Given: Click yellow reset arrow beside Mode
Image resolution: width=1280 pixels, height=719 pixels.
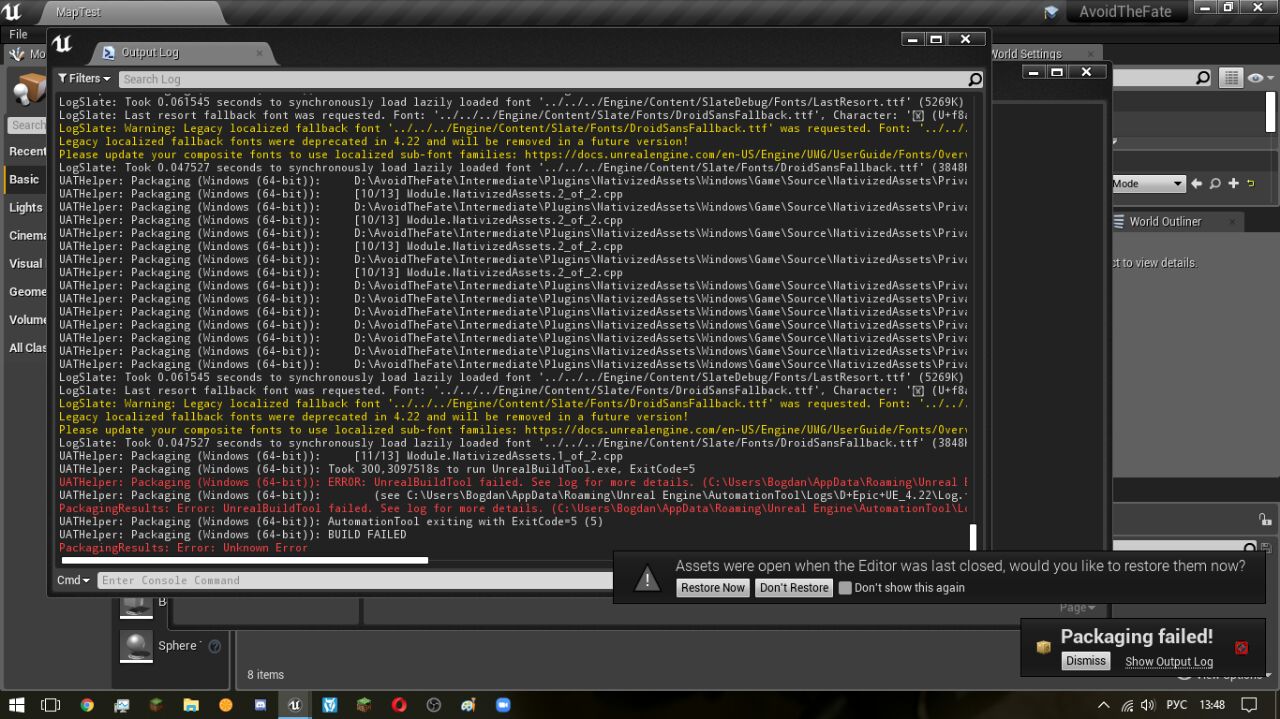Looking at the screenshot, I should pyautogui.click(x=1250, y=184).
